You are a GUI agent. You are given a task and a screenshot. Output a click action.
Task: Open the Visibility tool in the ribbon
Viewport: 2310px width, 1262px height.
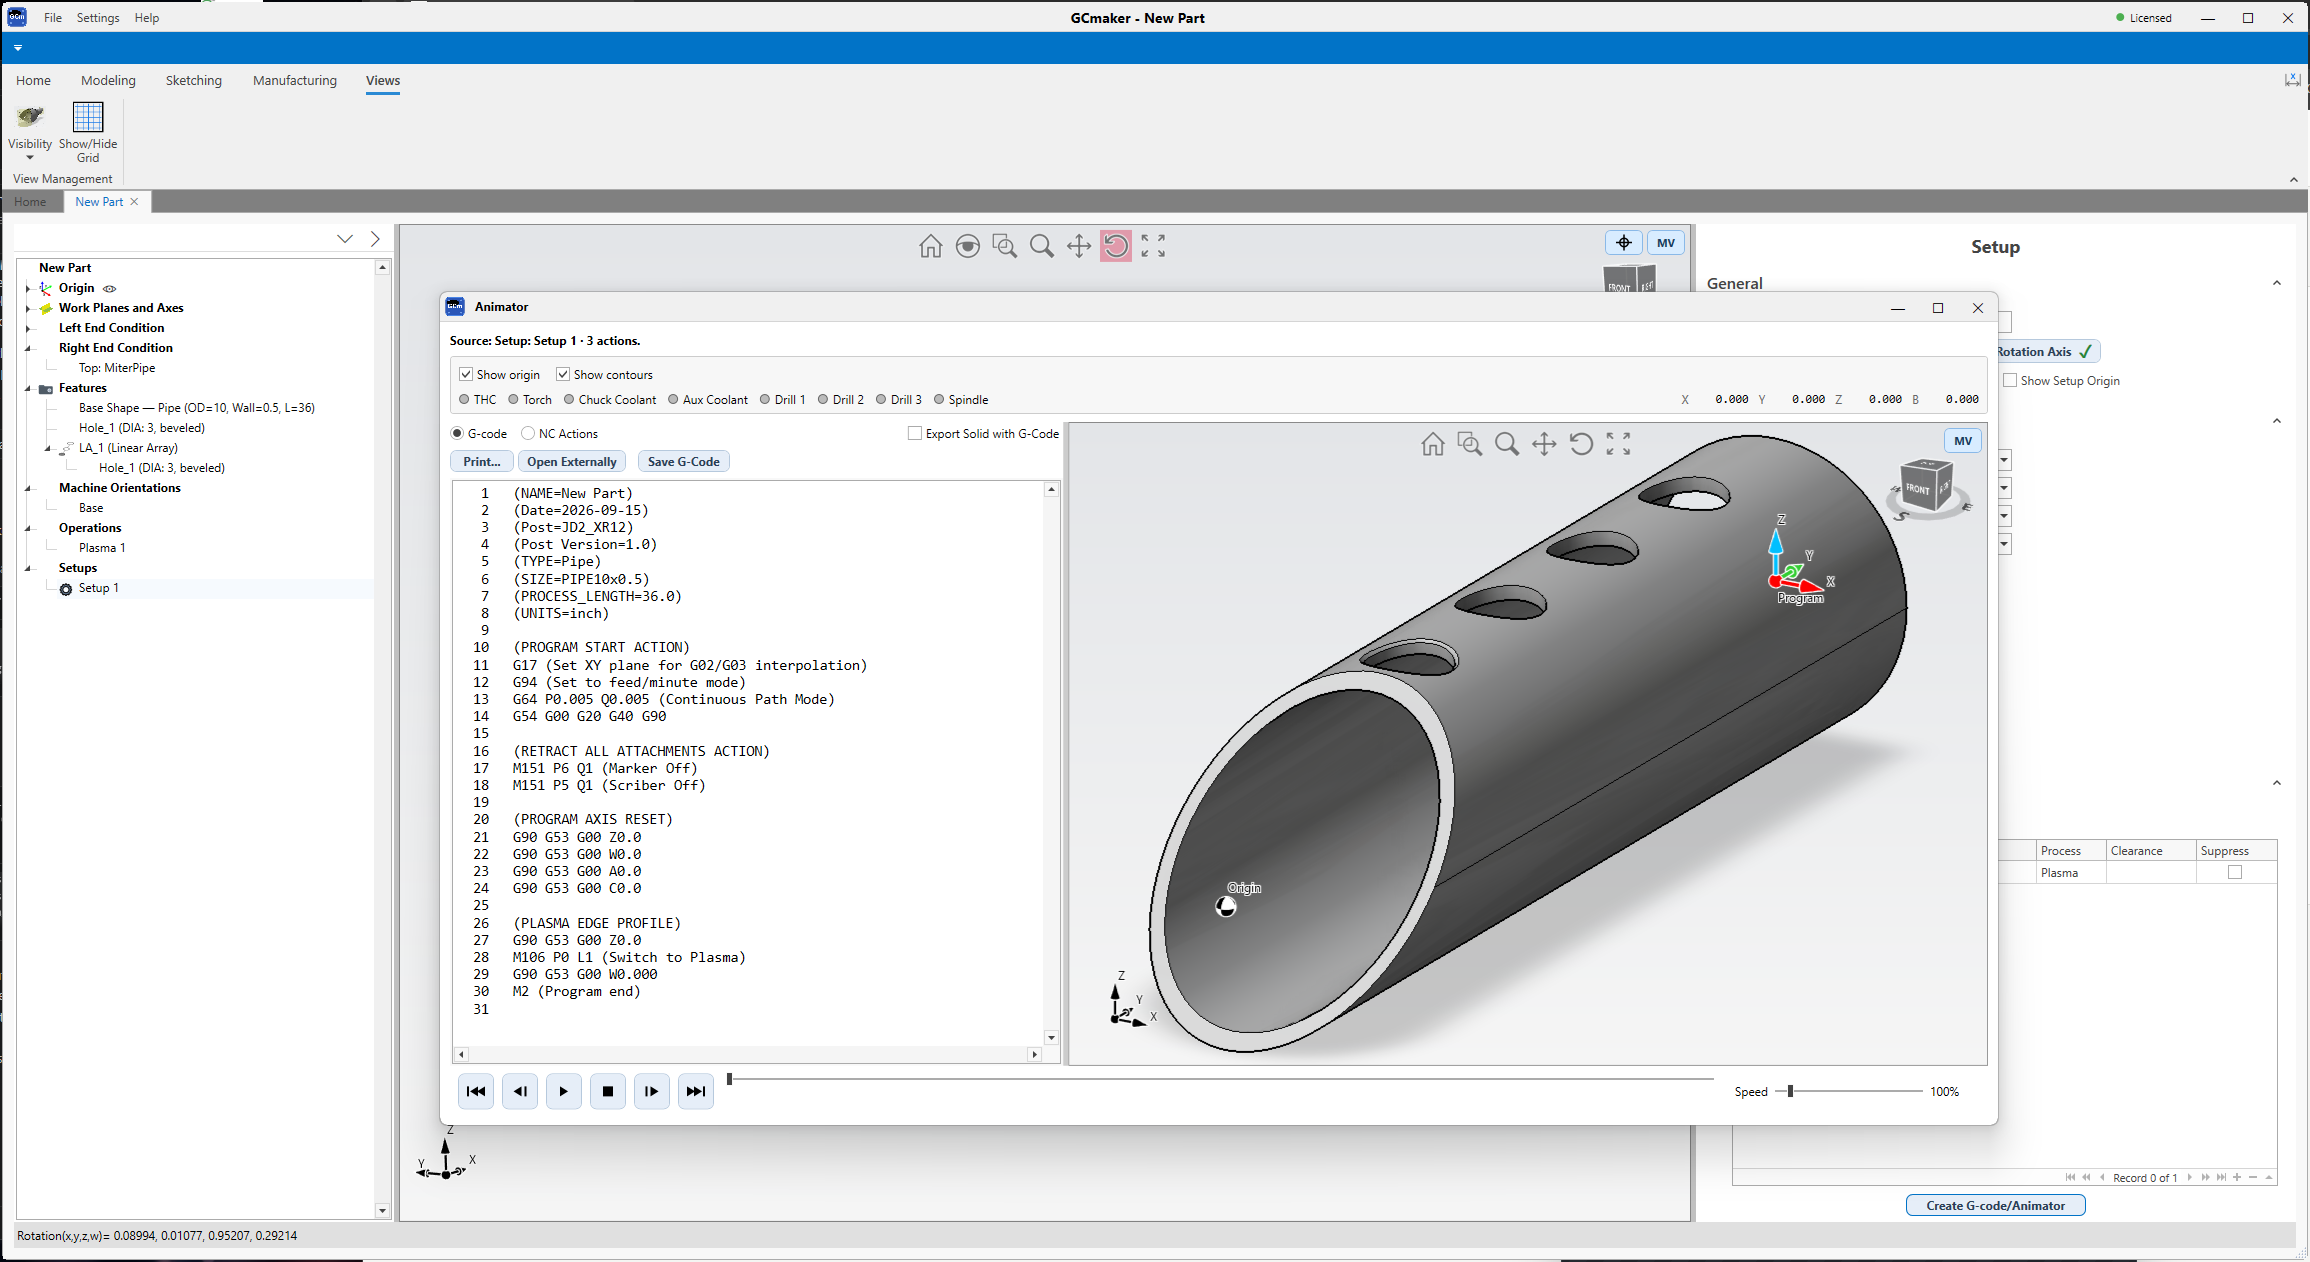(30, 131)
